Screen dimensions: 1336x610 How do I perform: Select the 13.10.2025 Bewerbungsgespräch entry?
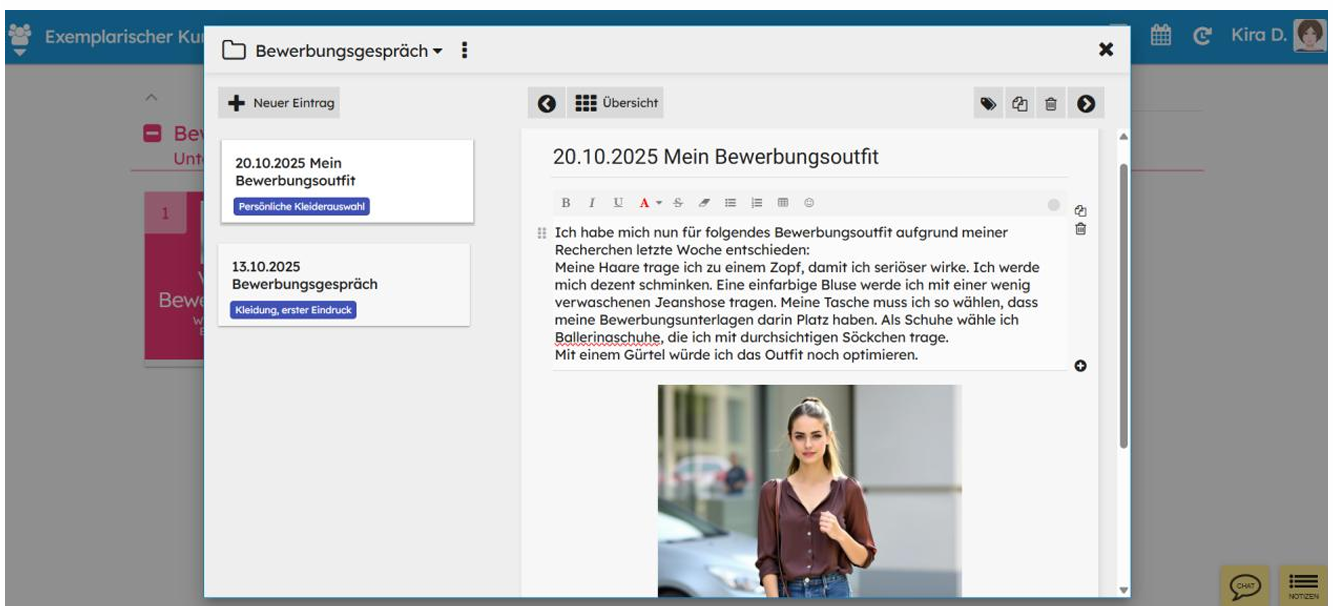pyautogui.click(x=343, y=284)
